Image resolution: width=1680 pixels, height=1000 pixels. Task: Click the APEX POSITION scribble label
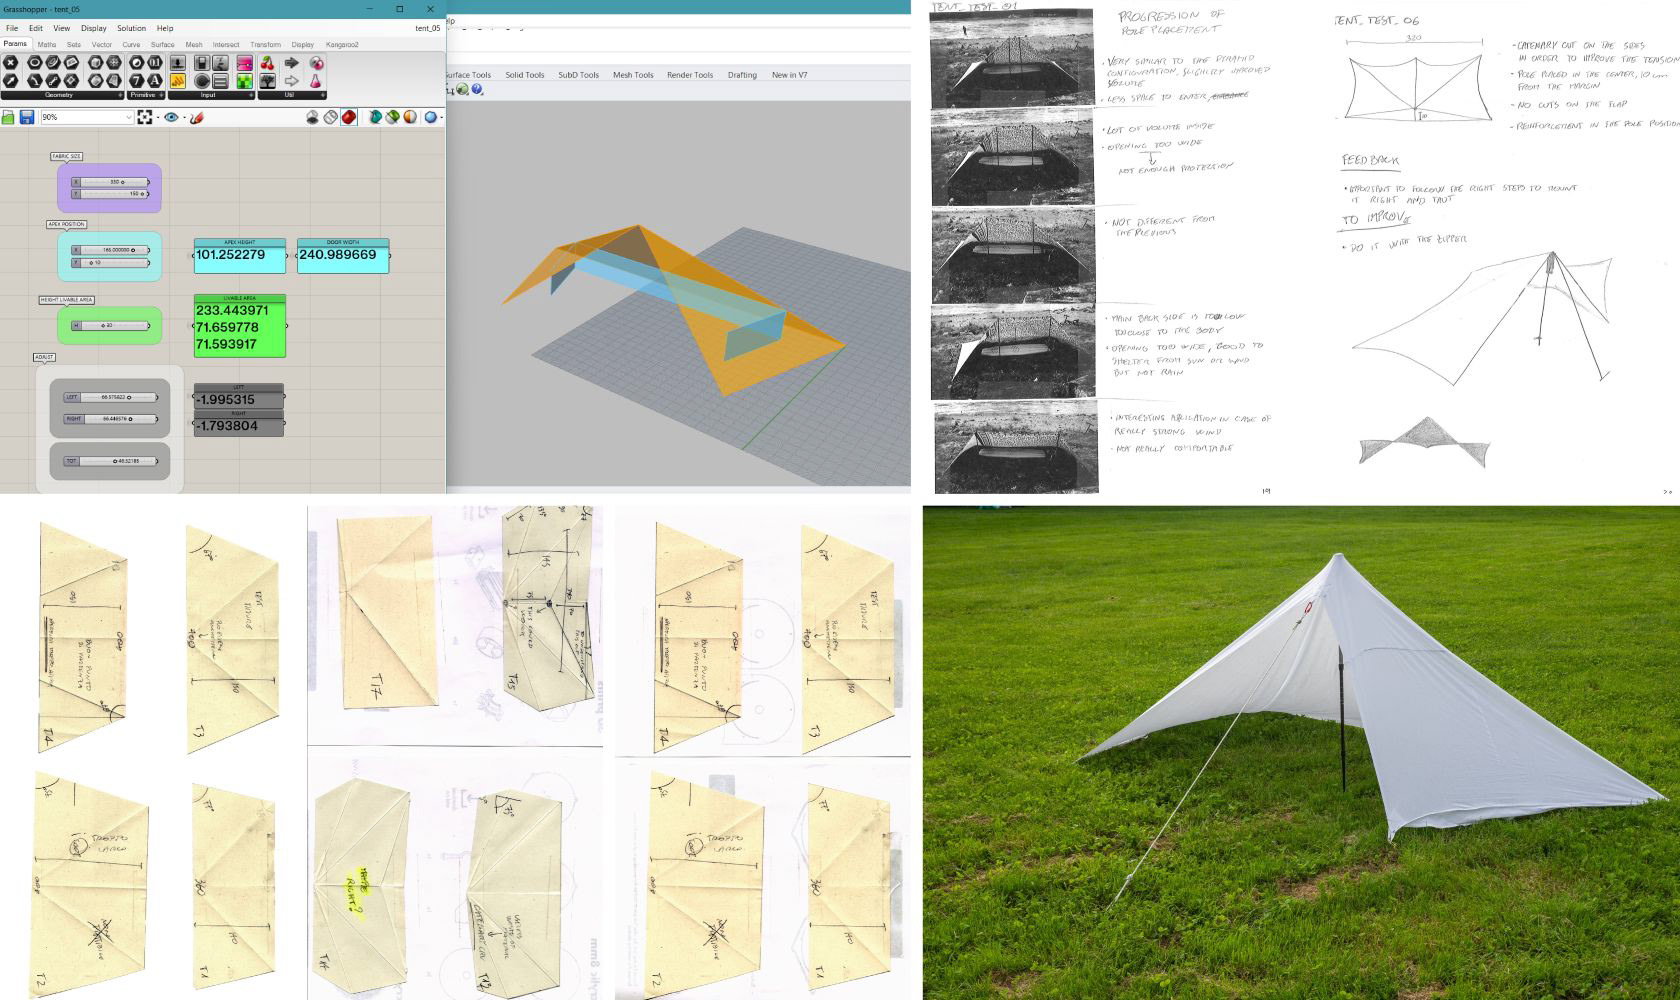coord(66,224)
